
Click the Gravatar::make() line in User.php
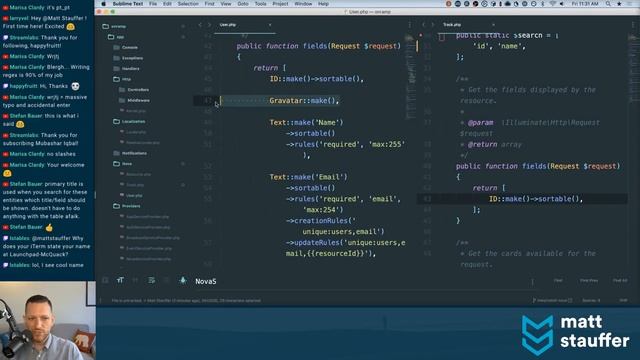[x=304, y=101]
